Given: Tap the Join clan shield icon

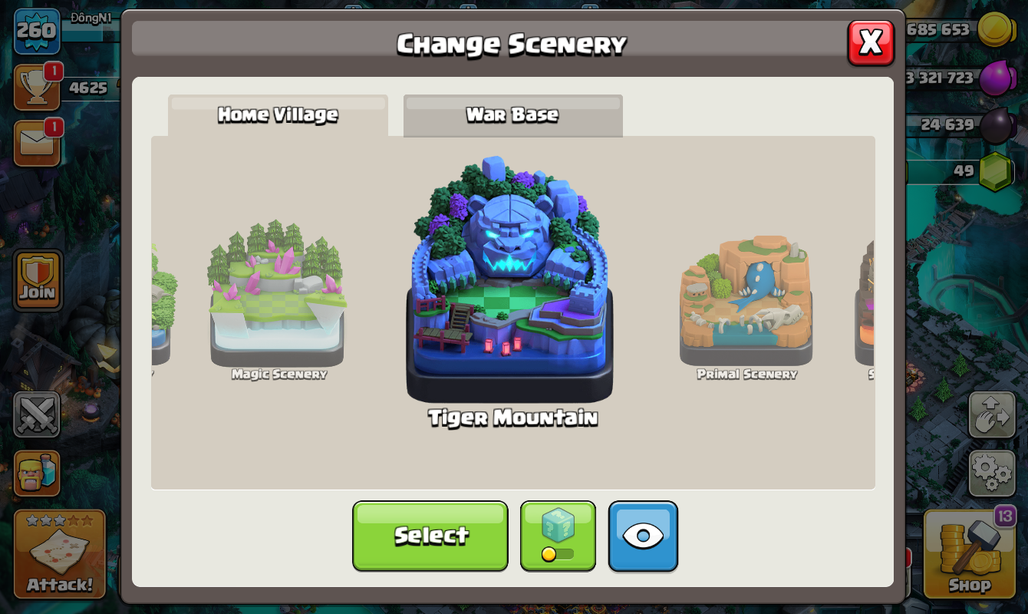Looking at the screenshot, I should [x=37, y=280].
